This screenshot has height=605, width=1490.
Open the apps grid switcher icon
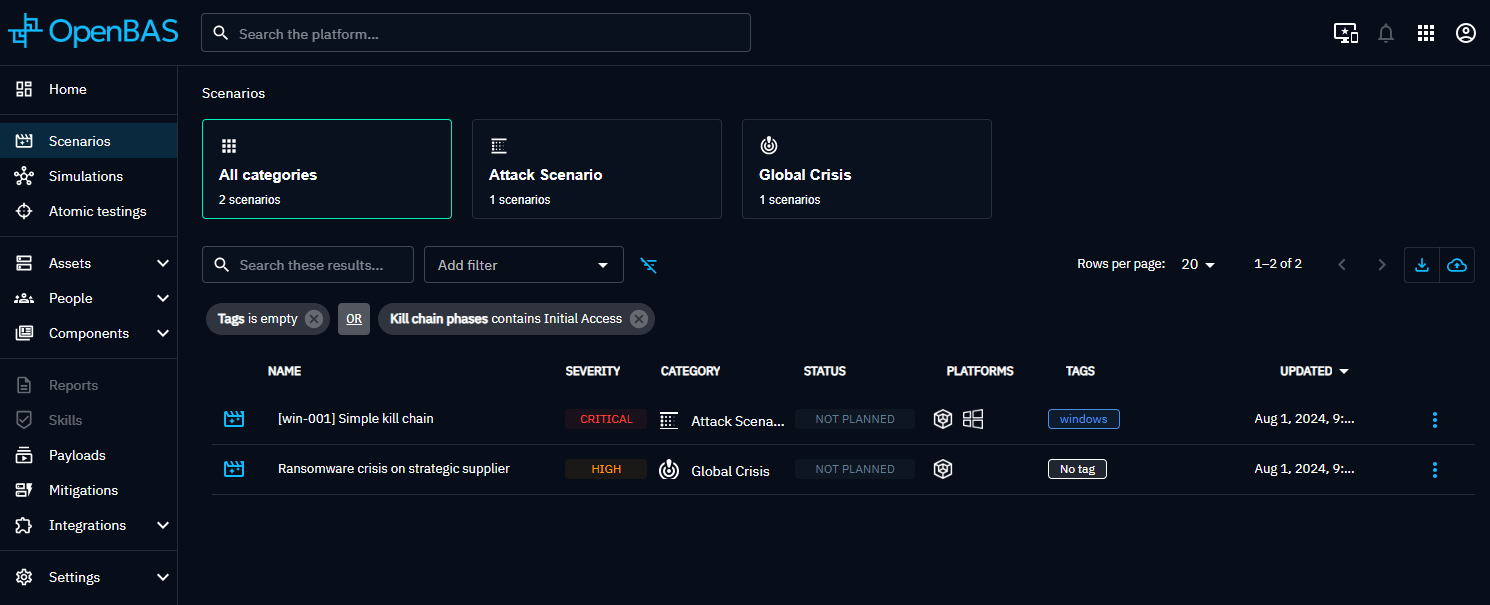point(1426,33)
